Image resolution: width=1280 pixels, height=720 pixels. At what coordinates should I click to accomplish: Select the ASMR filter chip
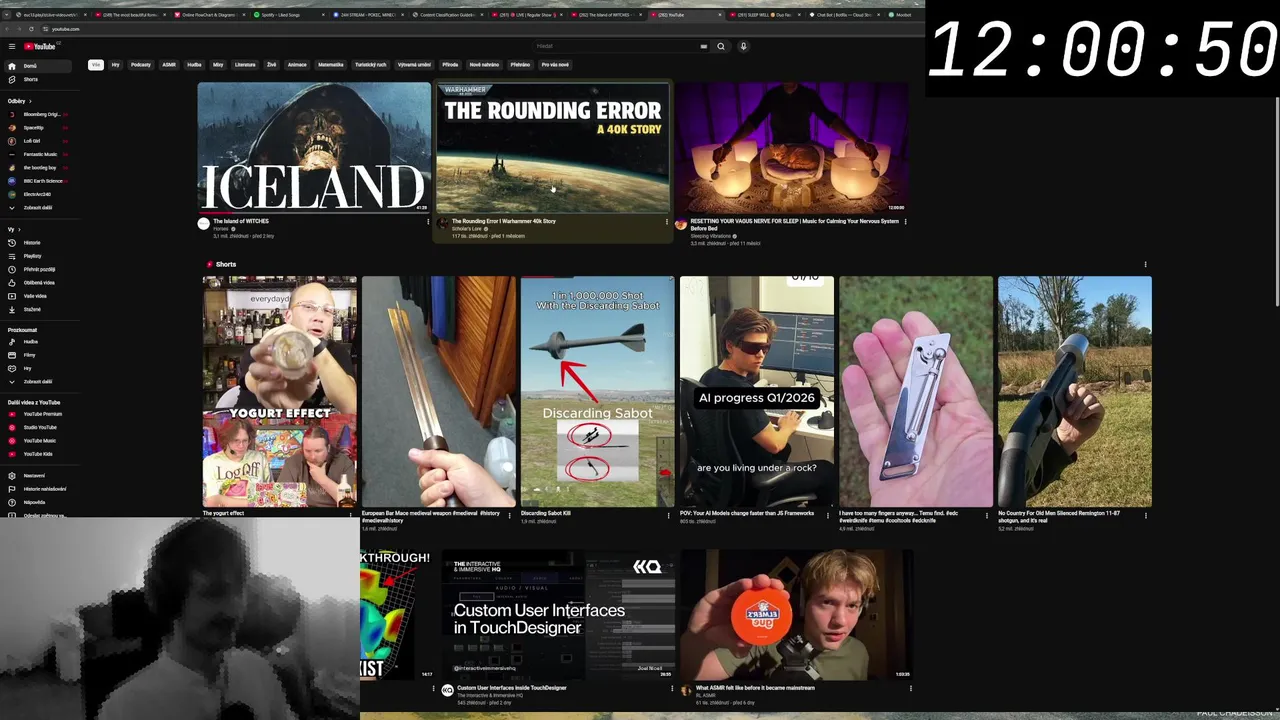coord(169,65)
